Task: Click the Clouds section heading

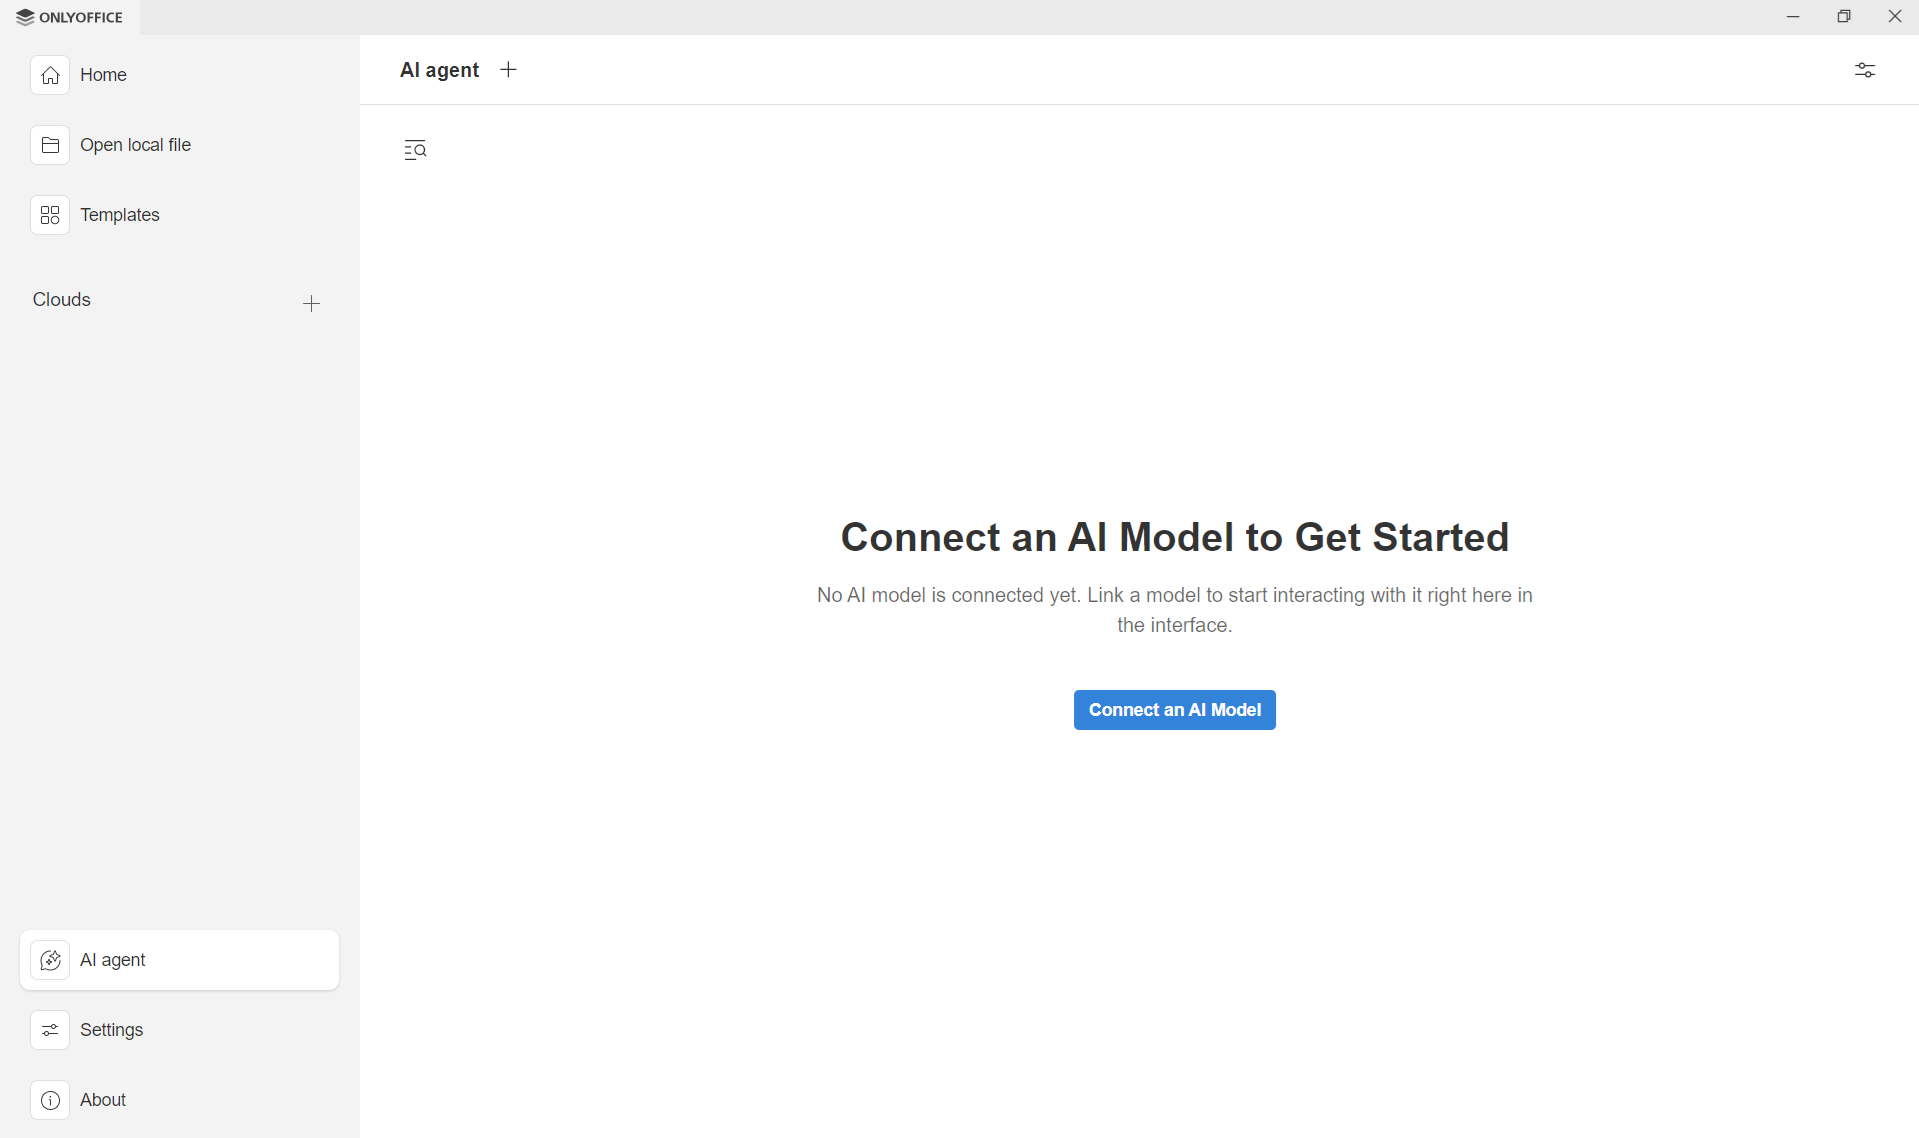Action: [61, 299]
